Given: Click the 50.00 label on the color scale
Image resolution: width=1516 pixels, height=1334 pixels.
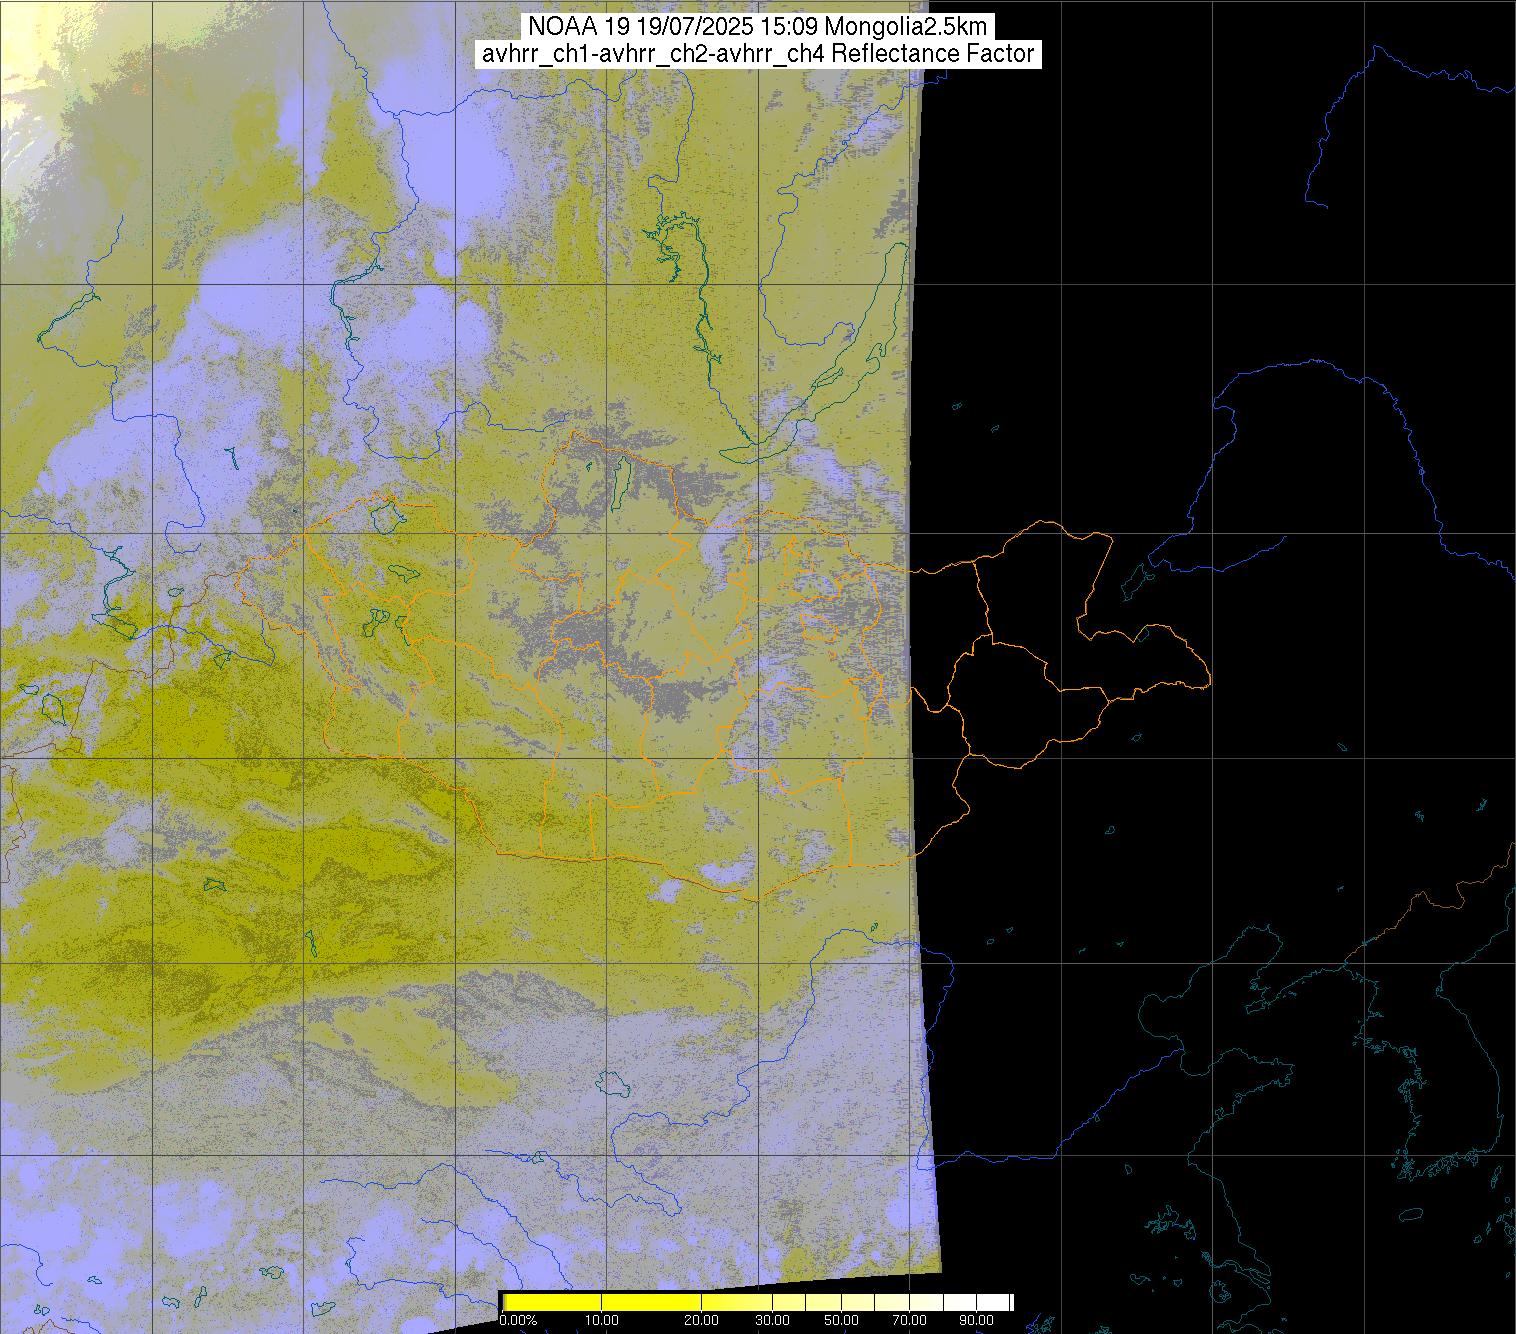Looking at the screenshot, I should coord(841,1320).
